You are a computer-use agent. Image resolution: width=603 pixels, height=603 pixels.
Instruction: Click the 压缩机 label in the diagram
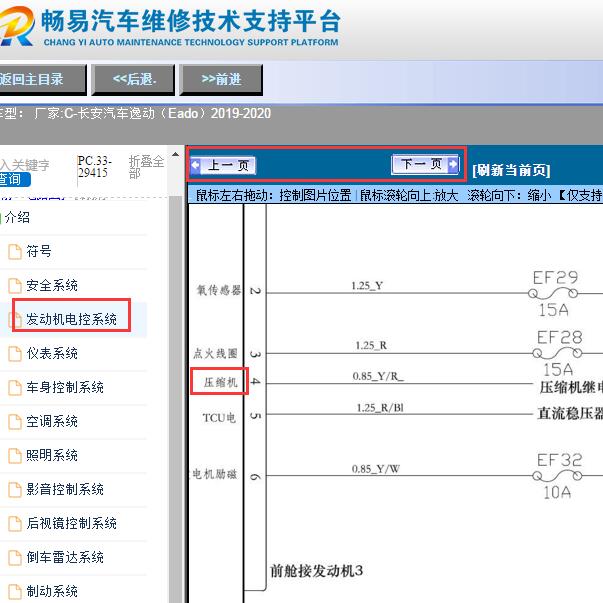tap(220, 382)
